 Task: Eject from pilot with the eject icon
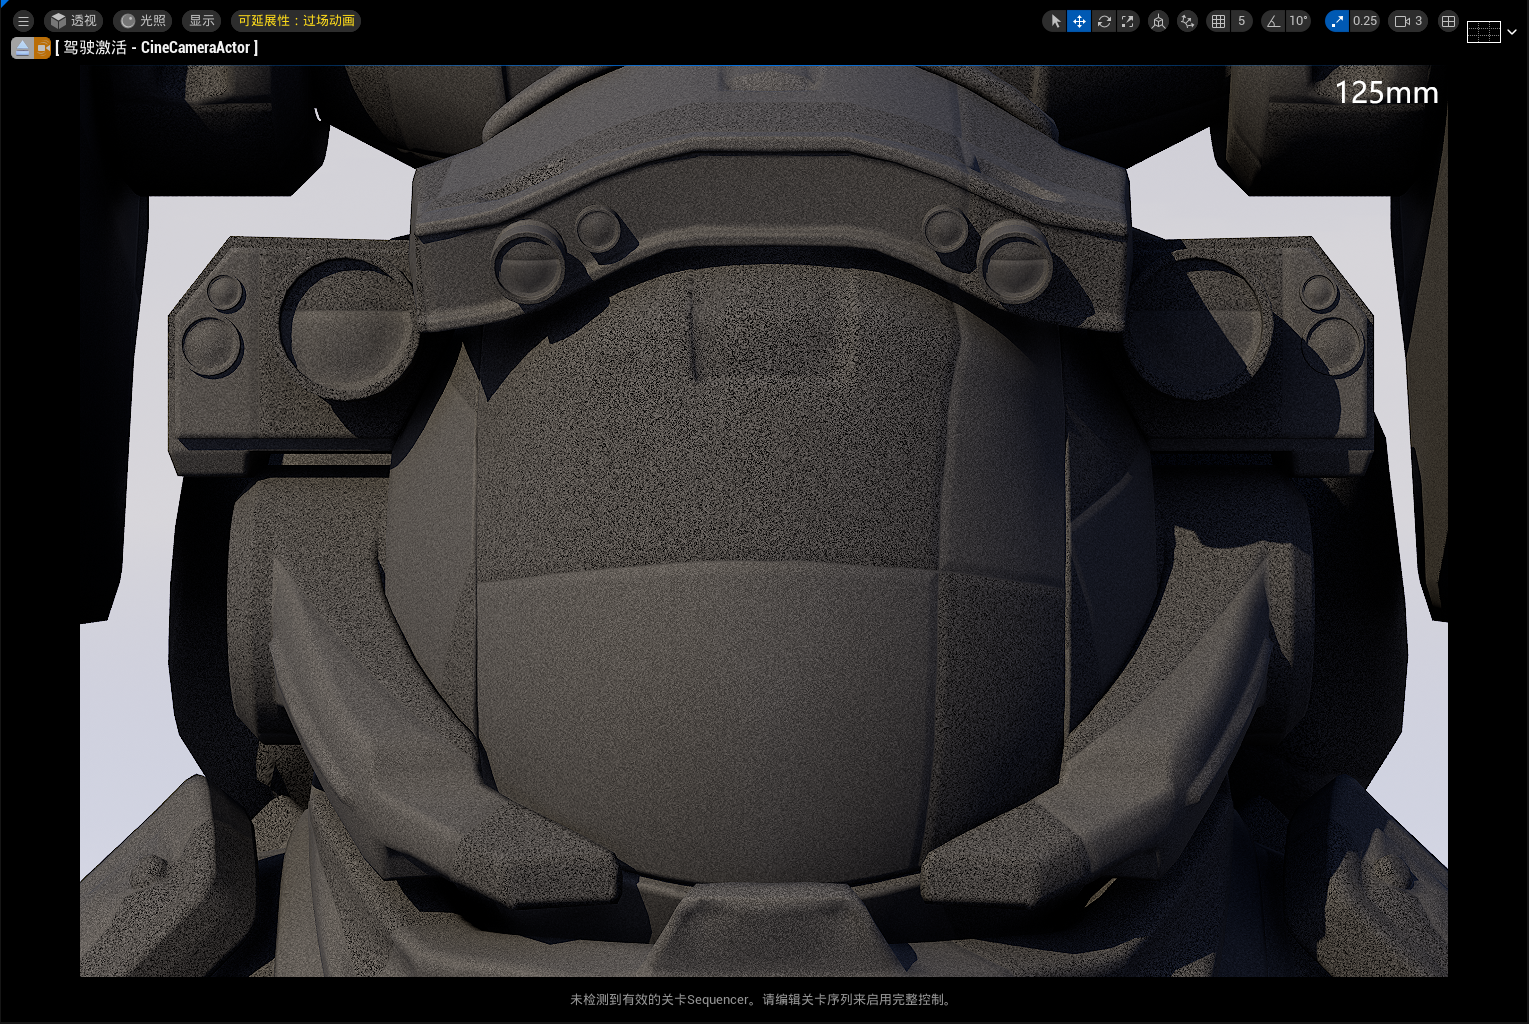(x=22, y=48)
